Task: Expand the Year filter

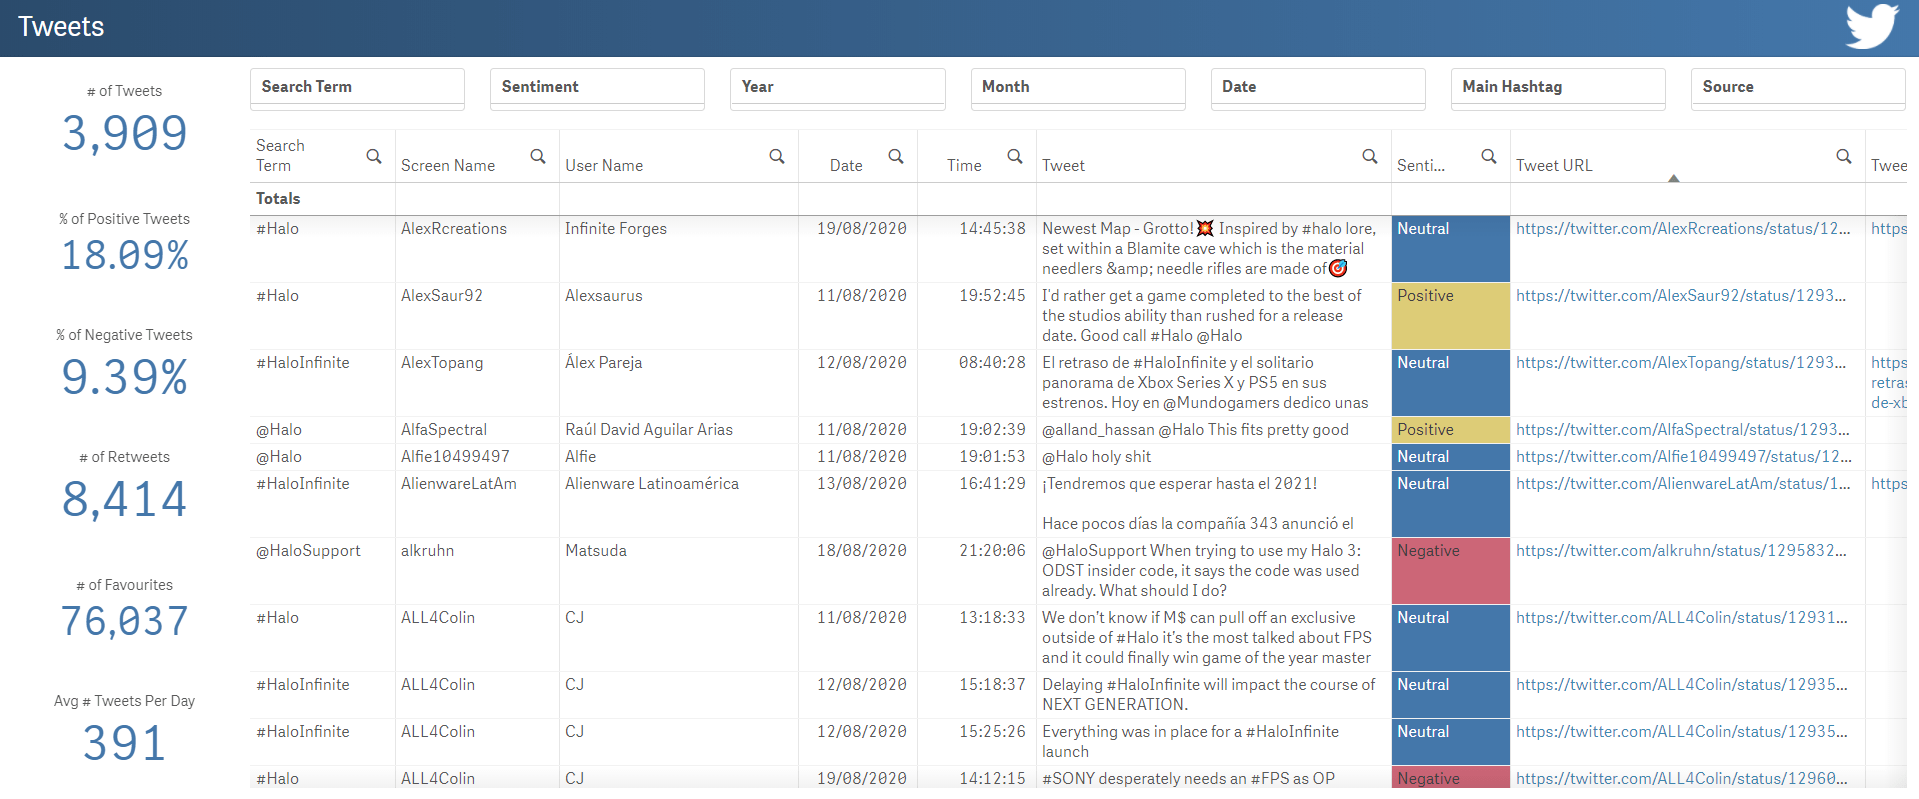Action: [838, 88]
